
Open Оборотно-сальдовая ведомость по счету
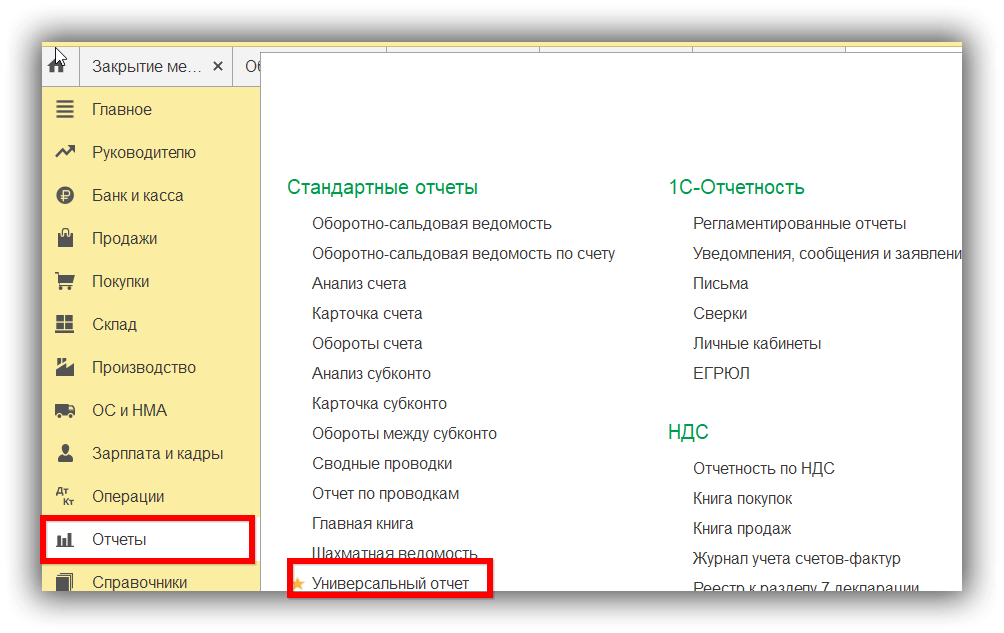pos(464,253)
